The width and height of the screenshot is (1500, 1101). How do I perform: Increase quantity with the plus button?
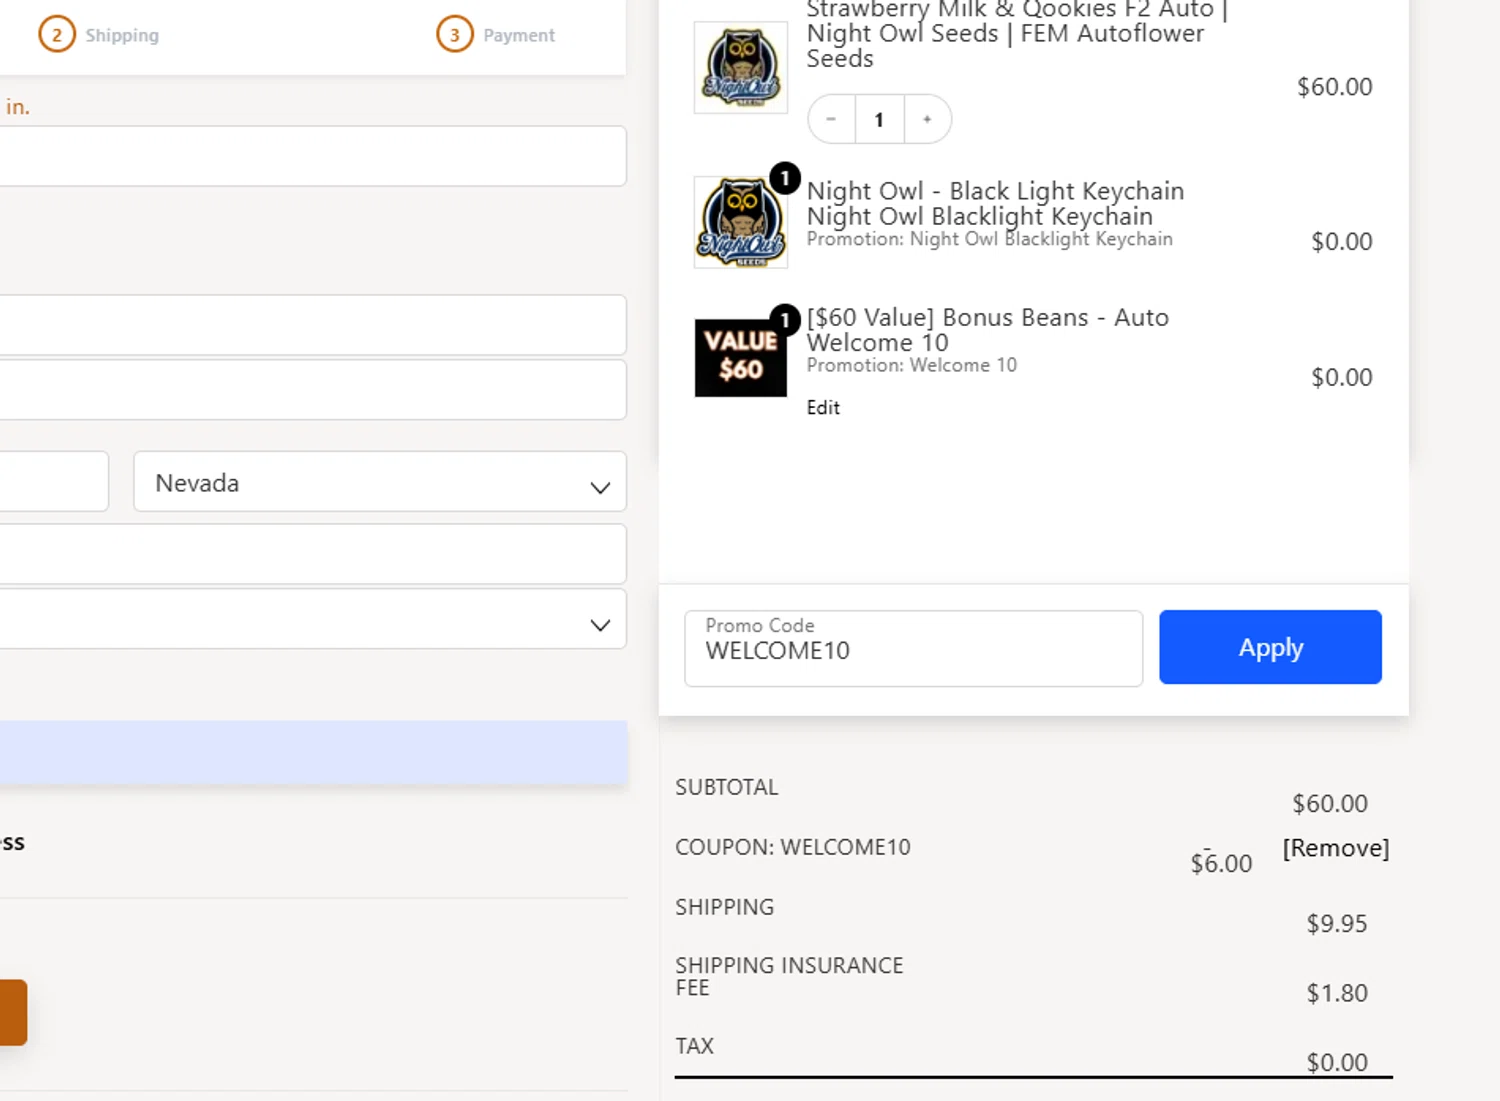coord(927,119)
